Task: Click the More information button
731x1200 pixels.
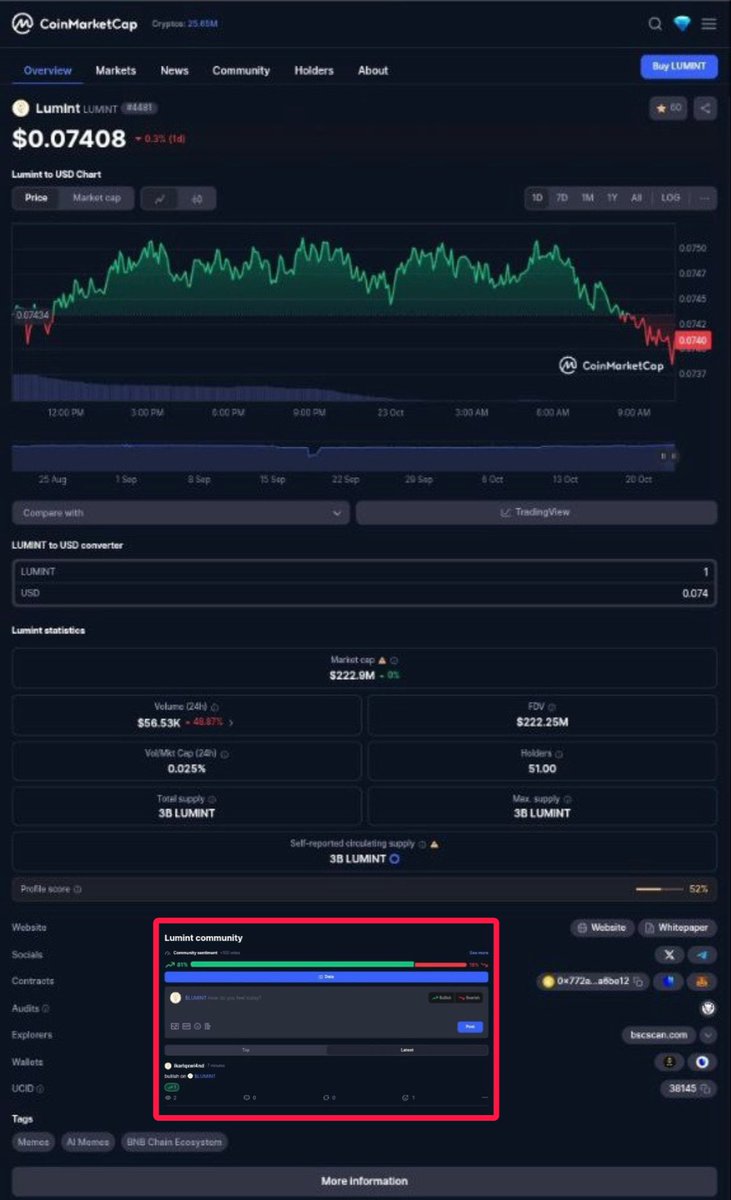Action: (x=365, y=1181)
